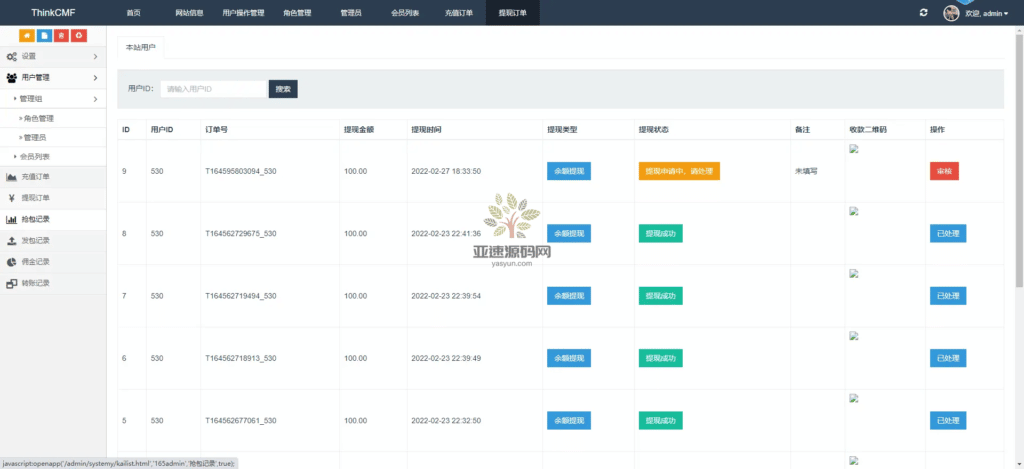The width and height of the screenshot is (1024, 469).
Task: Expand the 管理组 submenu arrow
Action: pyautogui.click(x=95, y=99)
